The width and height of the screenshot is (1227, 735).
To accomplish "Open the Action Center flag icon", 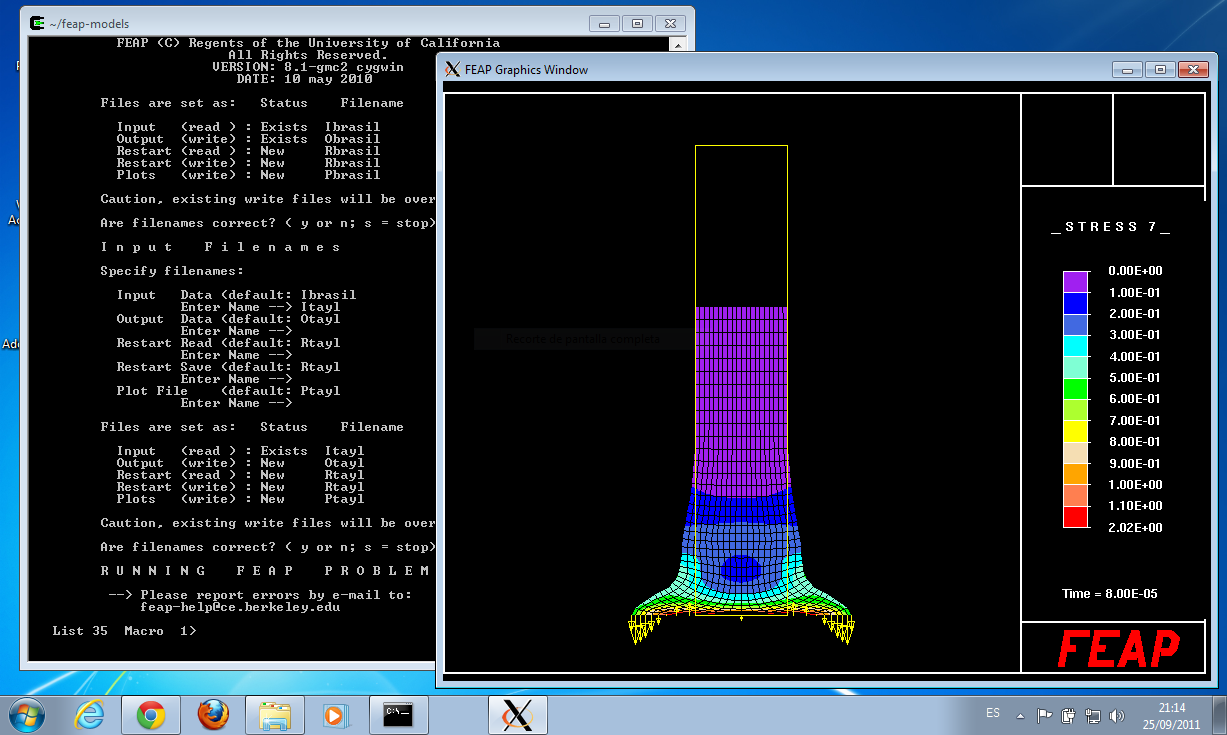I will pyautogui.click(x=1044, y=715).
